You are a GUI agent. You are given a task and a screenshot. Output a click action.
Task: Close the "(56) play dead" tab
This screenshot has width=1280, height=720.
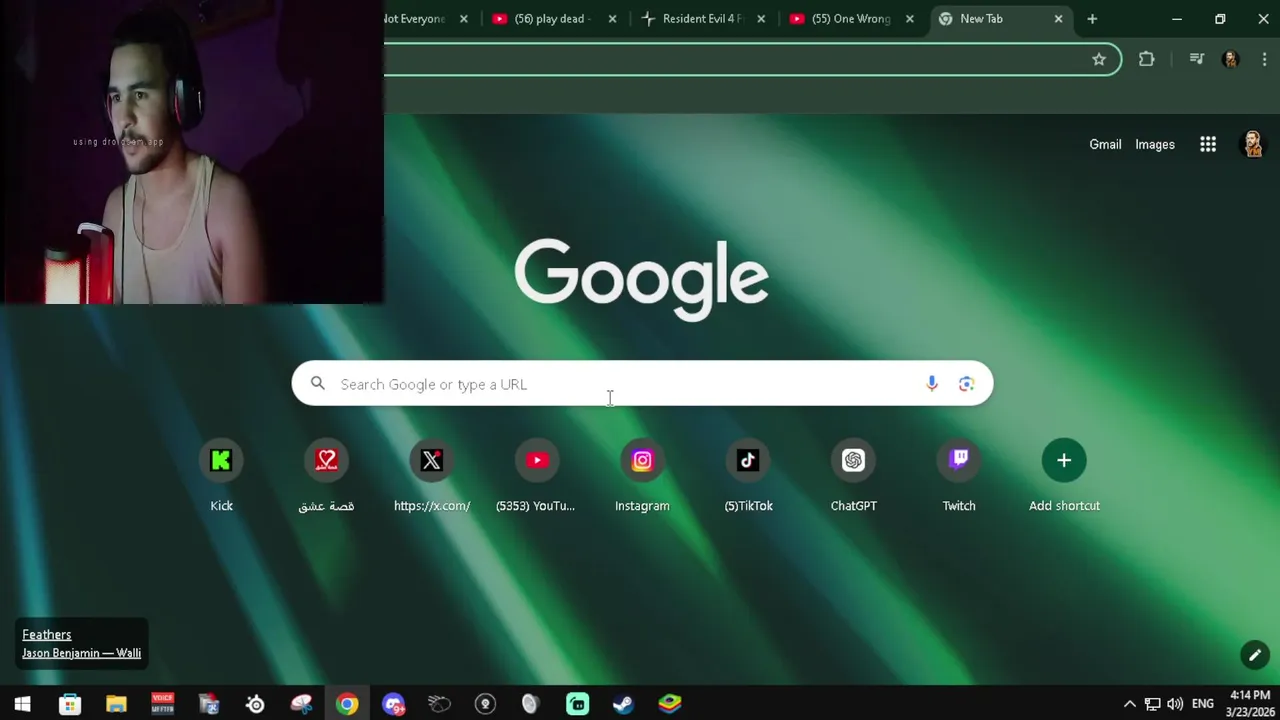click(612, 19)
